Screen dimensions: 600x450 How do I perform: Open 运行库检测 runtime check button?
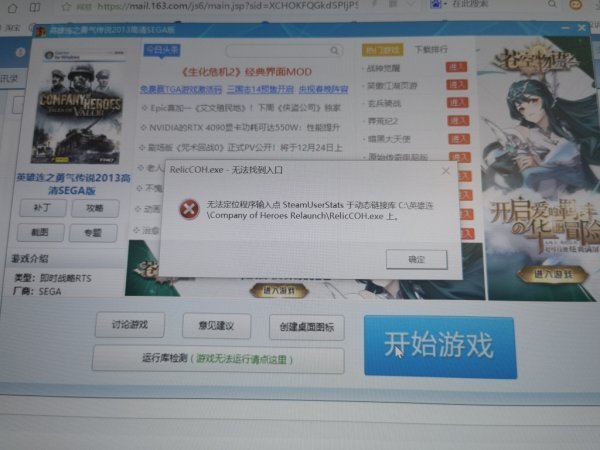218,359
